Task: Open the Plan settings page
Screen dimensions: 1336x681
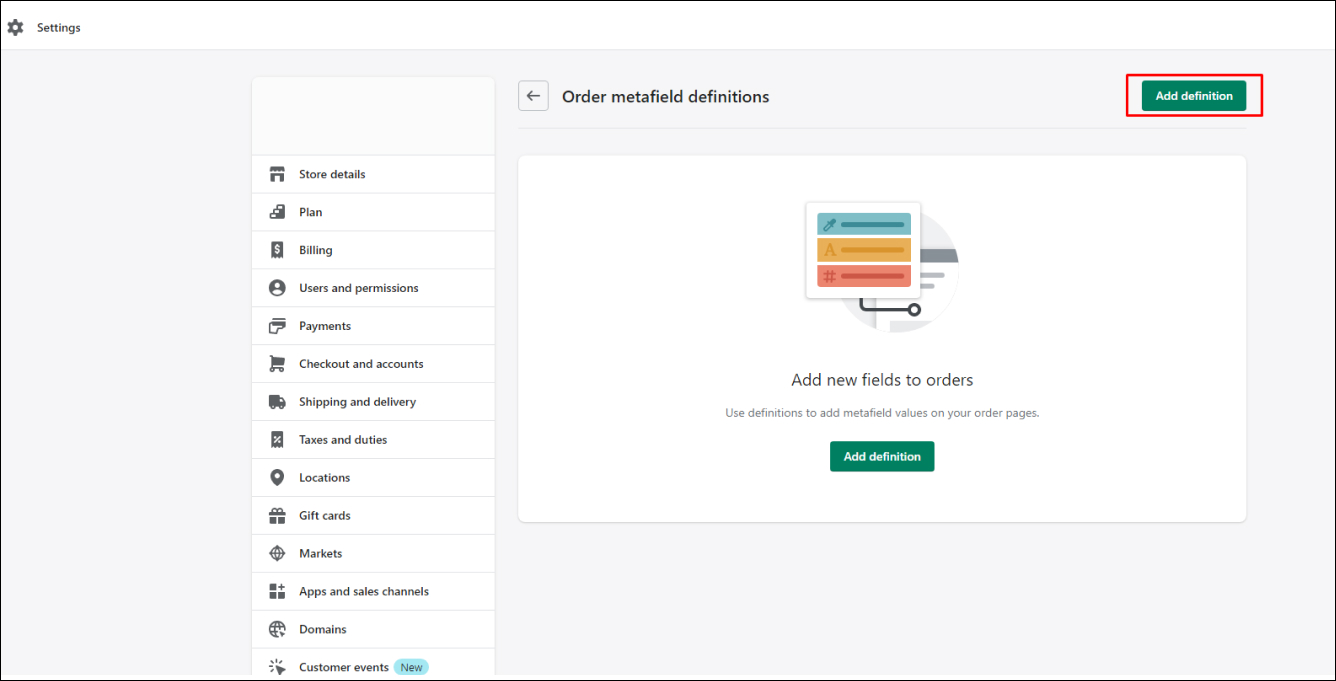Action: (373, 212)
